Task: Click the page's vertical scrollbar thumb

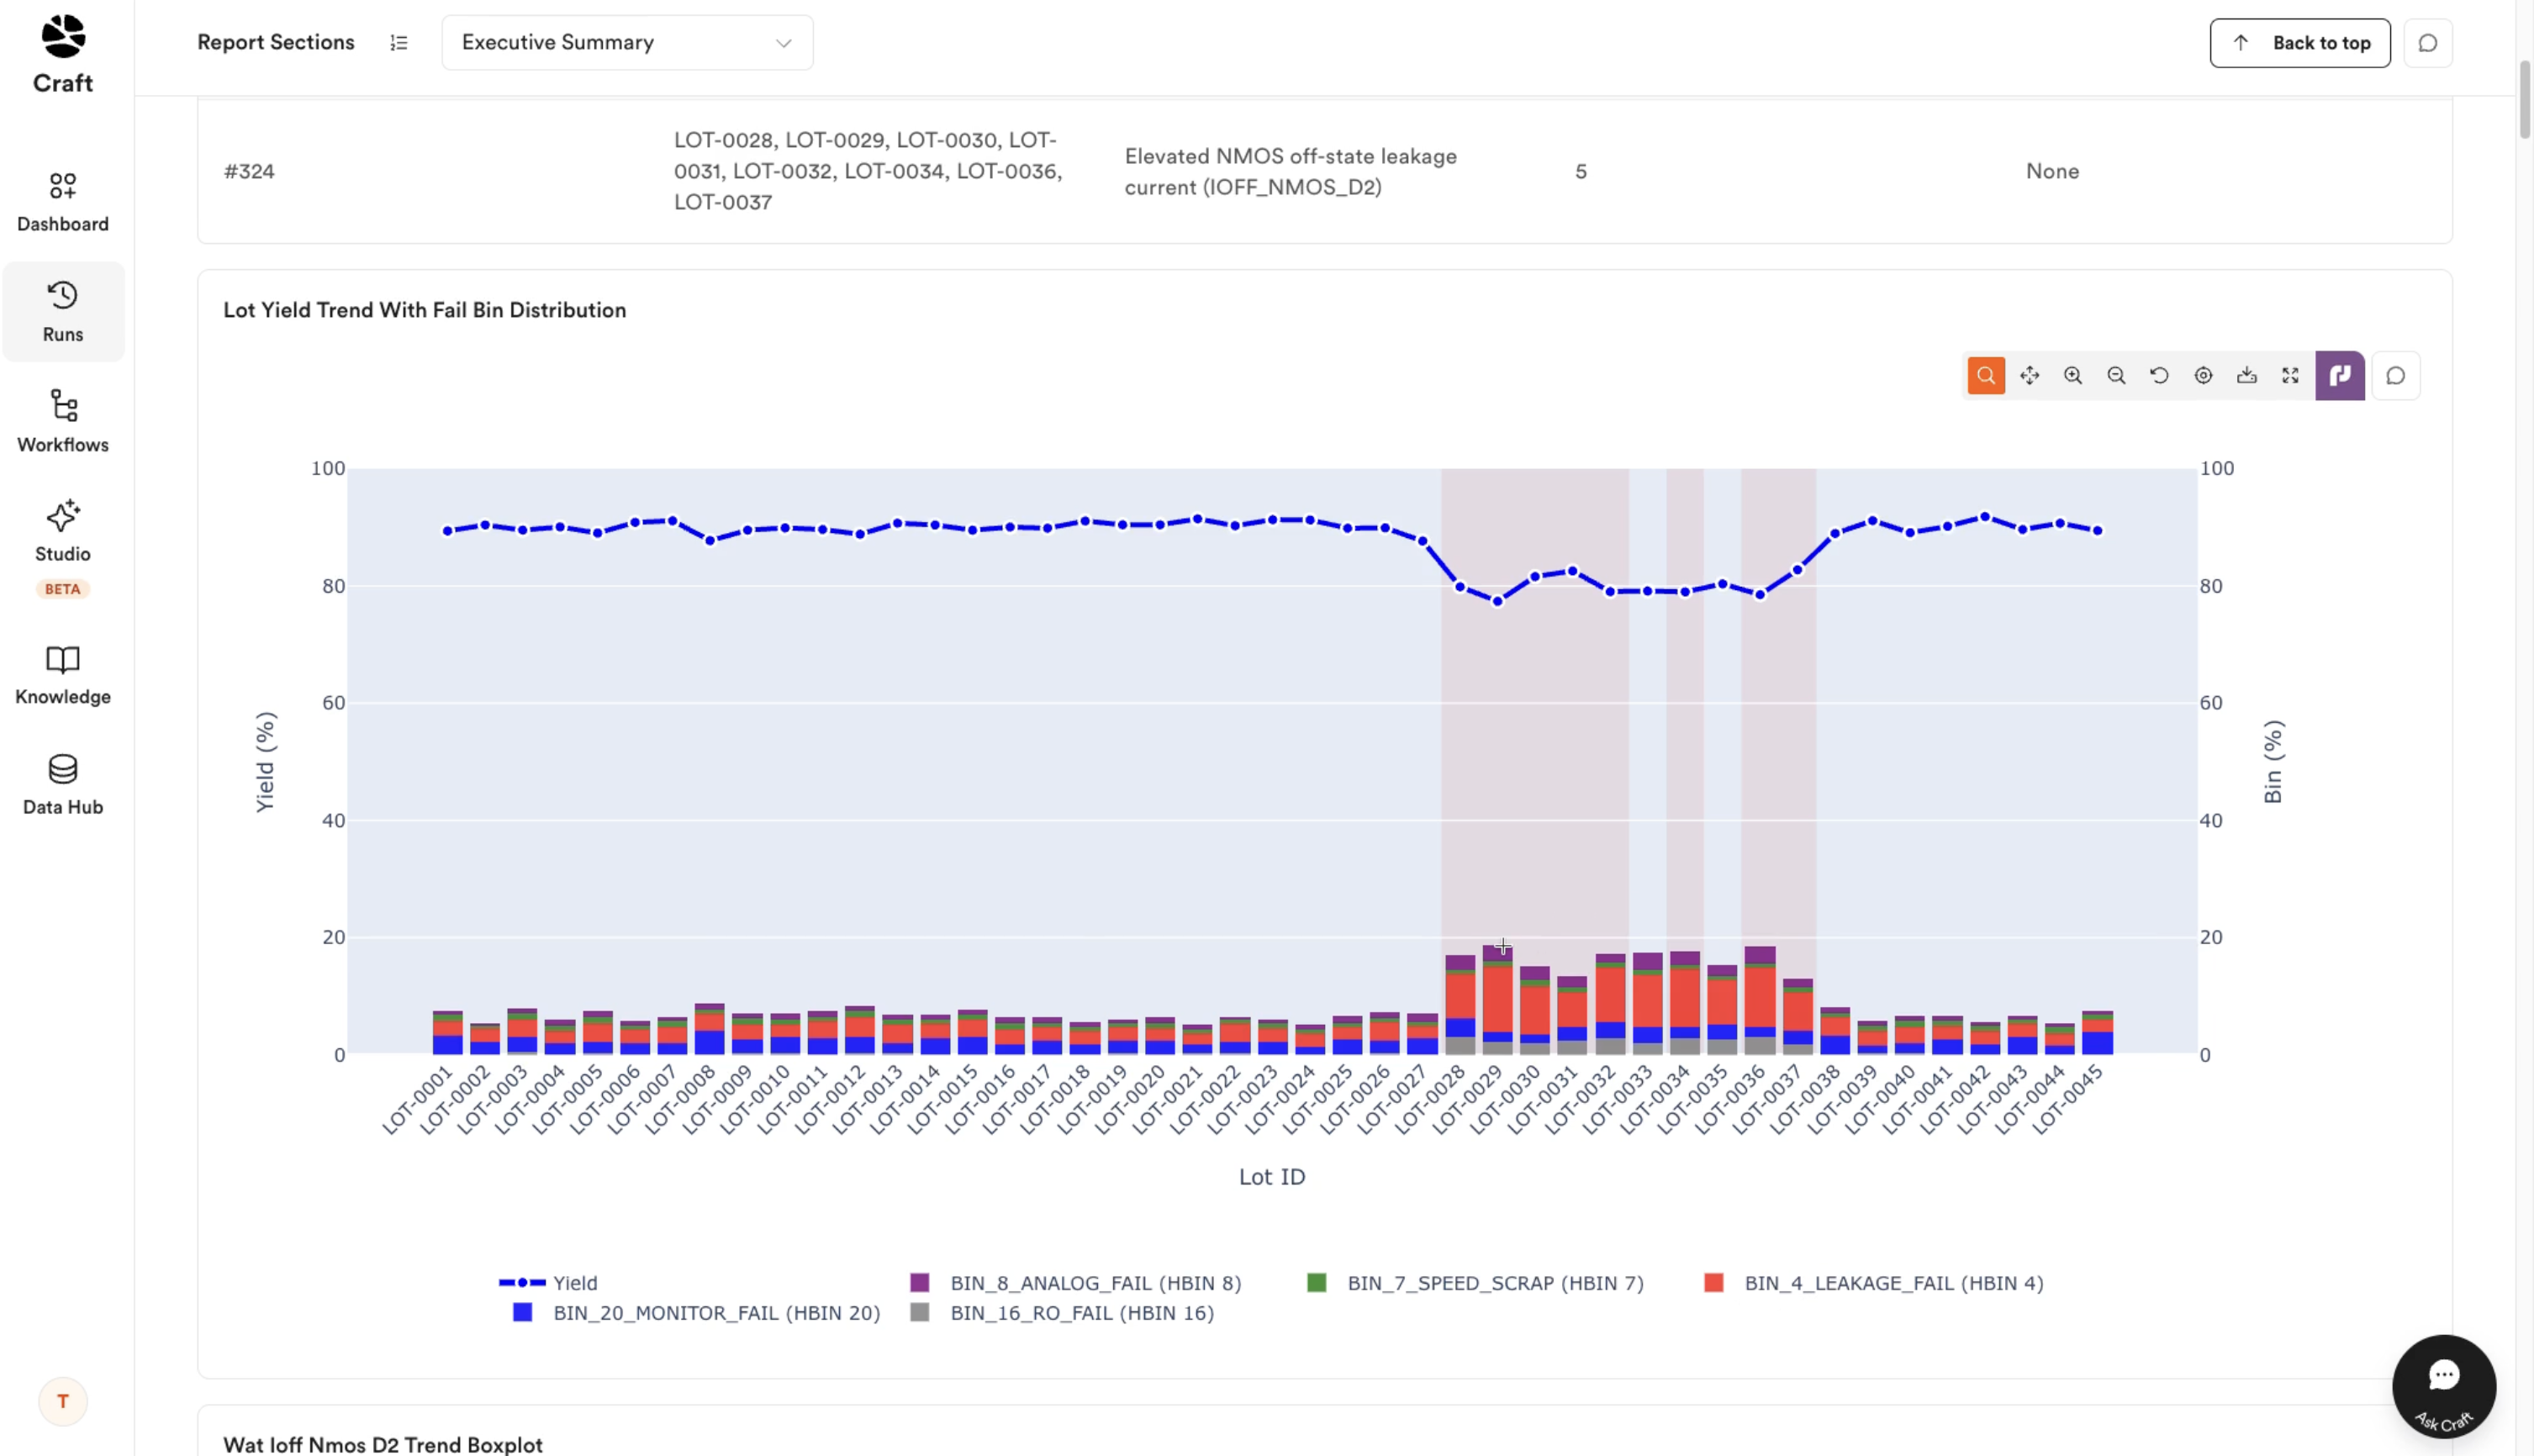Action: point(2524,100)
